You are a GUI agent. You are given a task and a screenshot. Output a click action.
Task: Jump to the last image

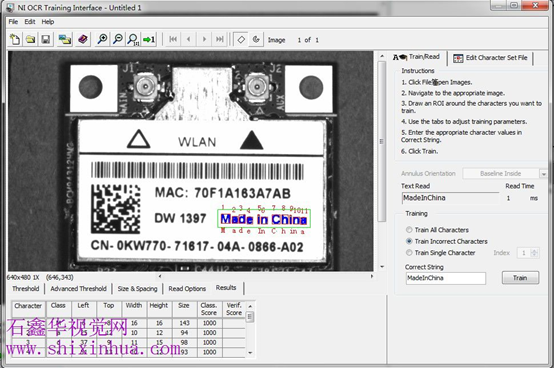click(219, 39)
